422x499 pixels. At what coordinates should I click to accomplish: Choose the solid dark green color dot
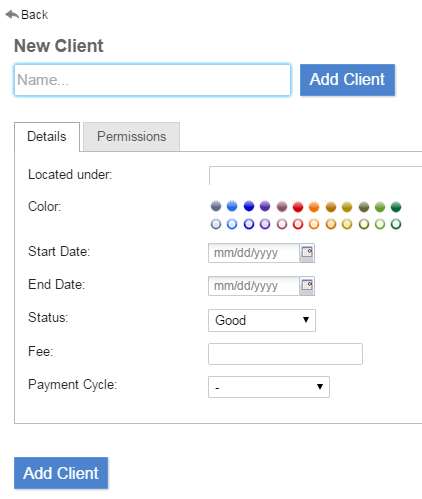[396, 207]
